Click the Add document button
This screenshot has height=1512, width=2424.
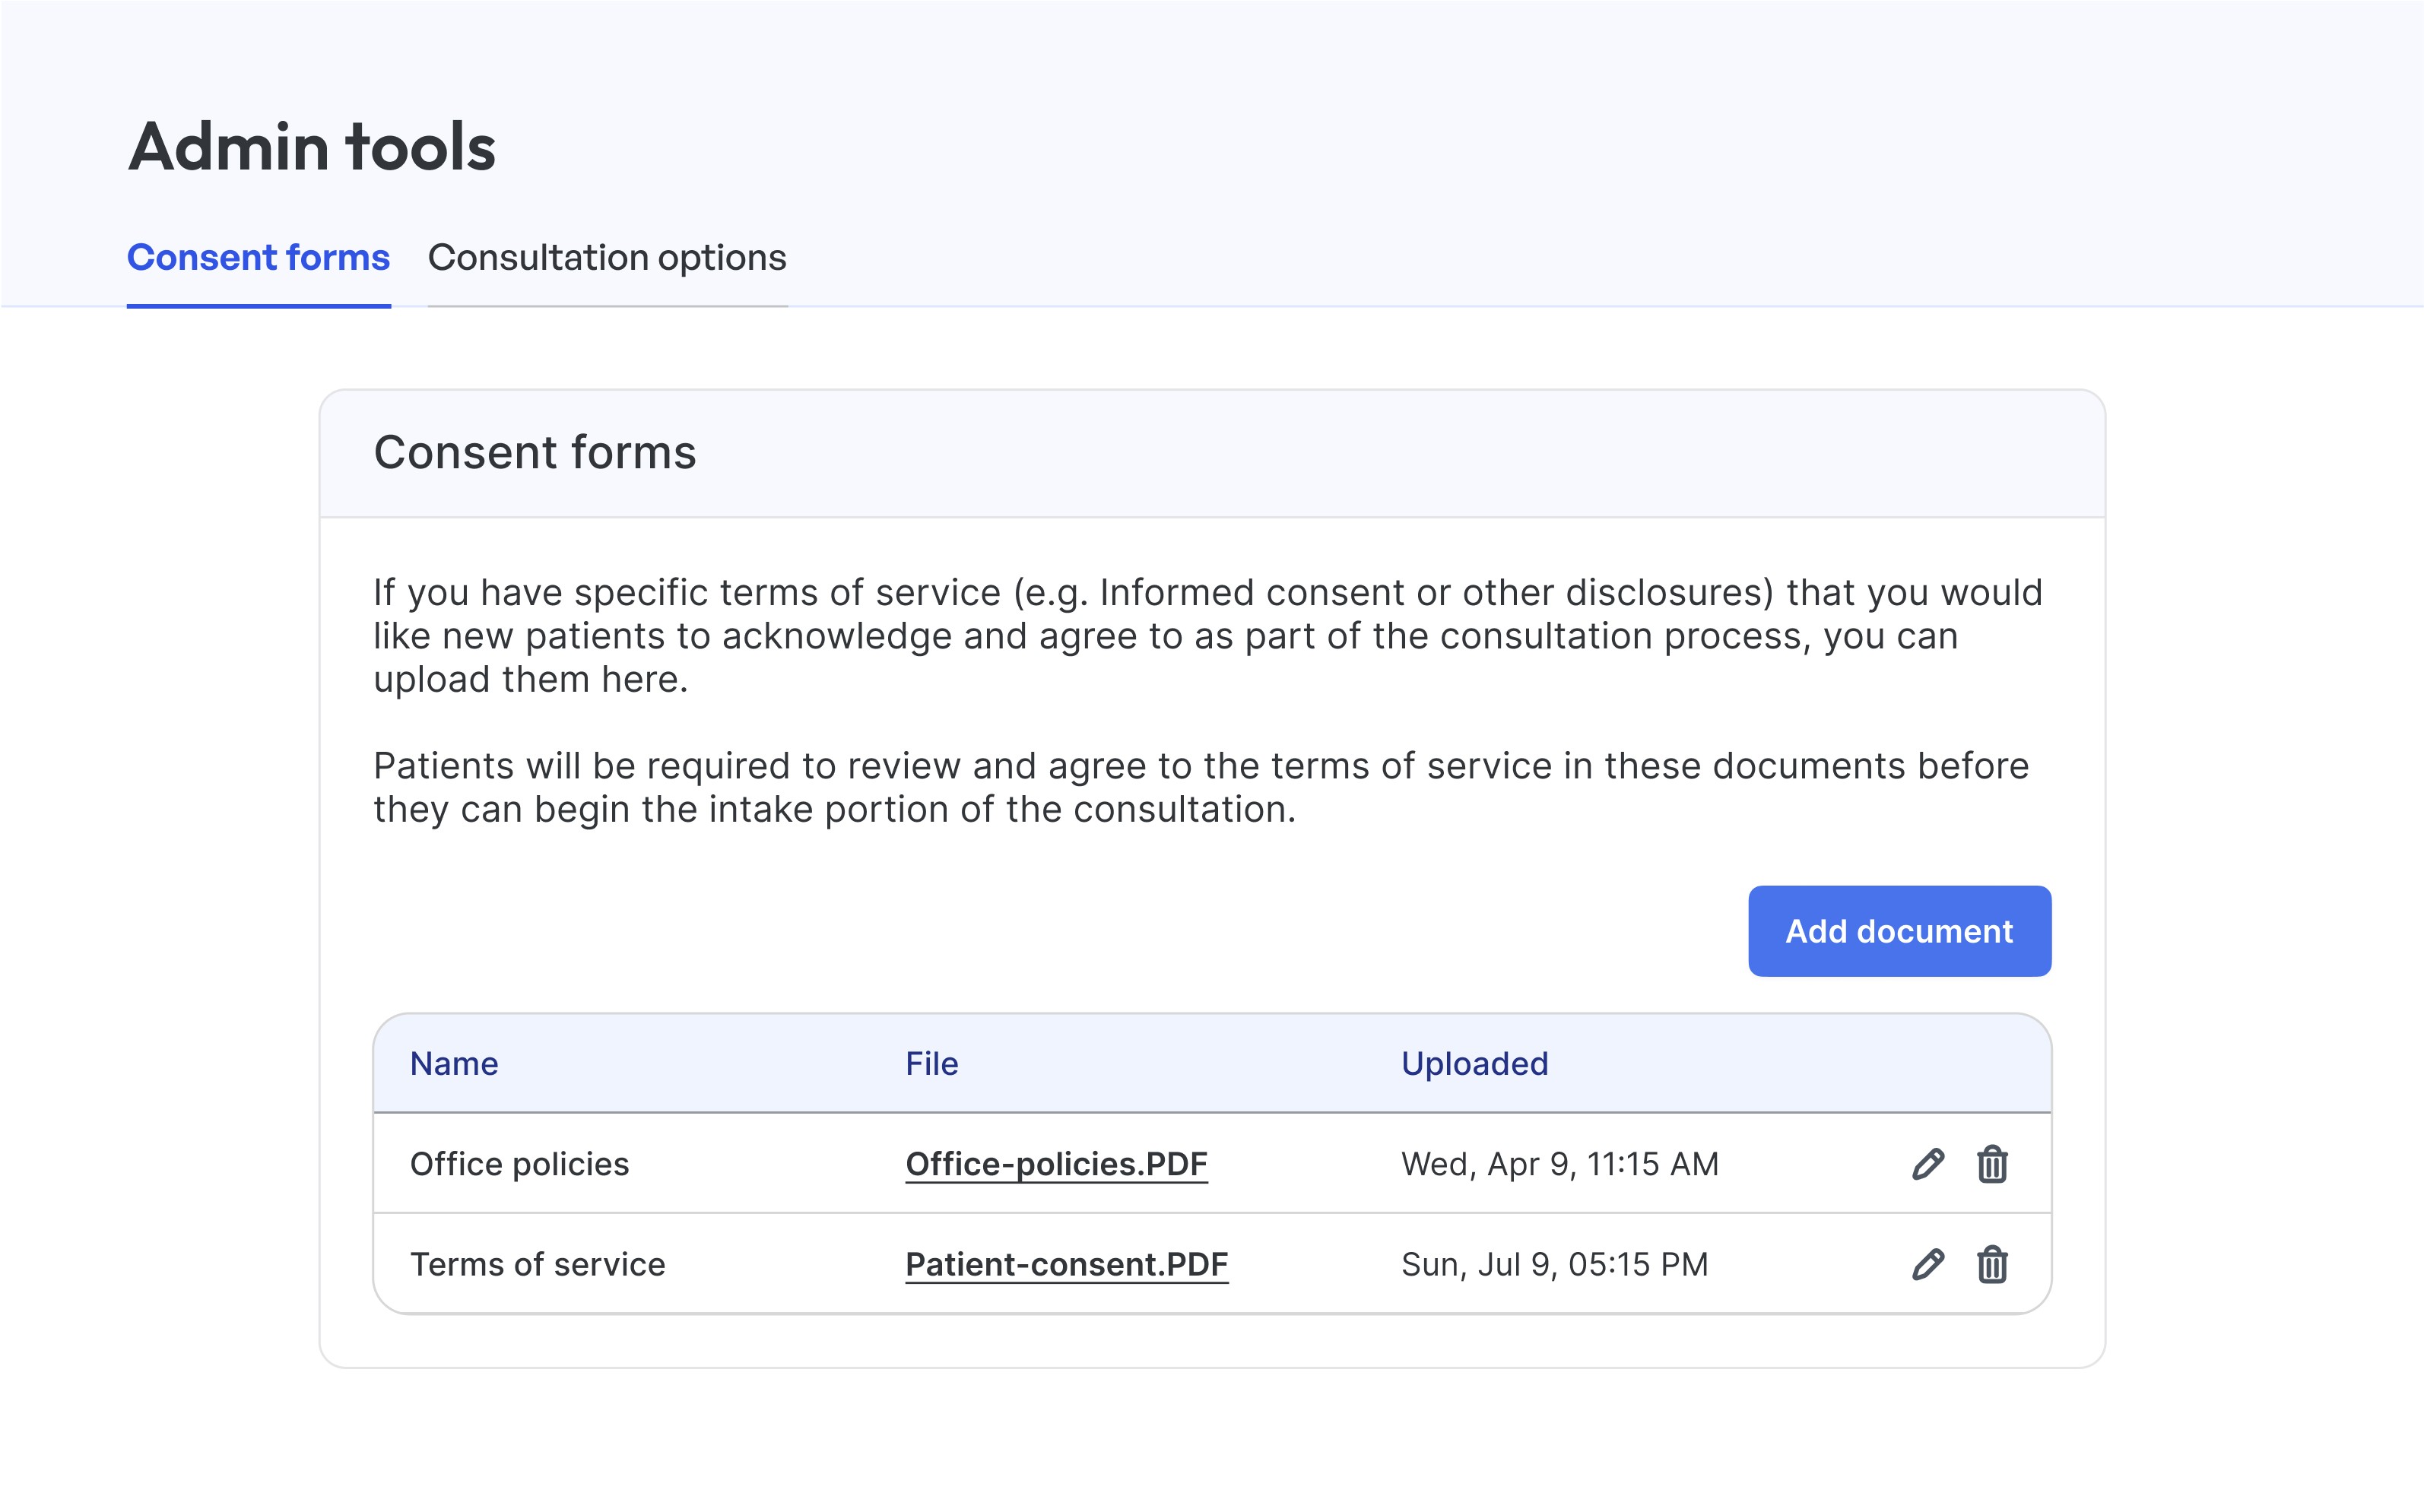[1899, 931]
